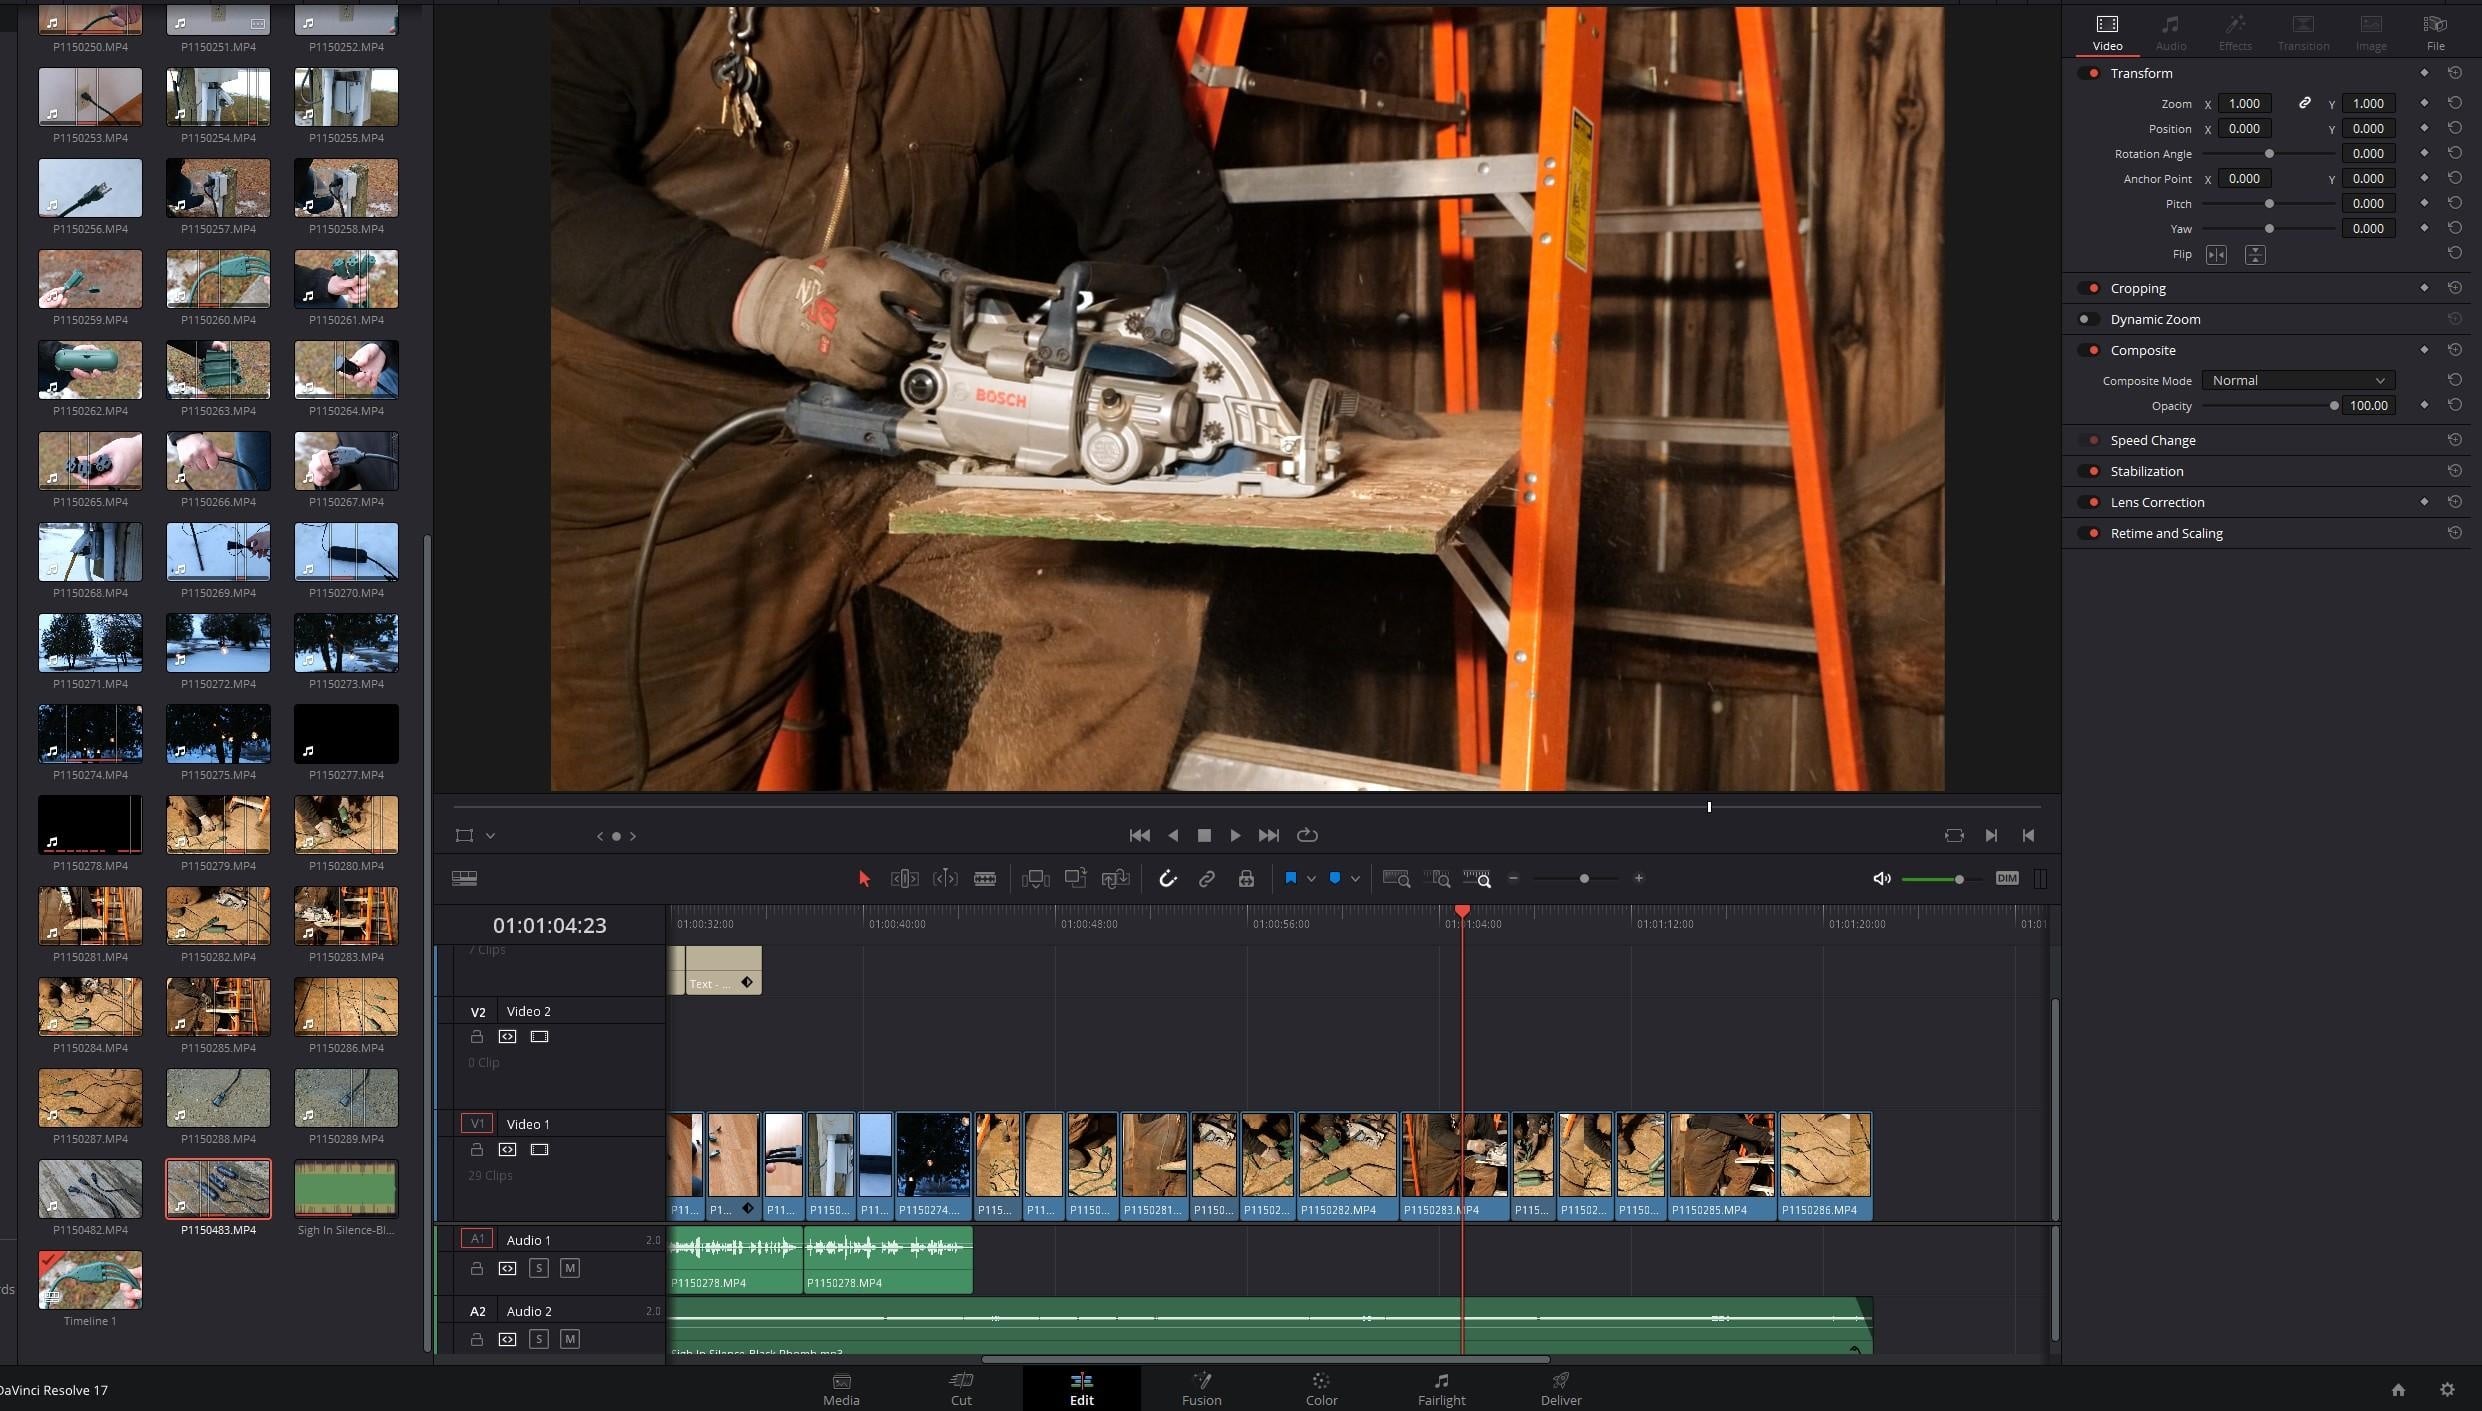
Task: Click the Full Extent Zoom icon
Action: tap(1396, 878)
